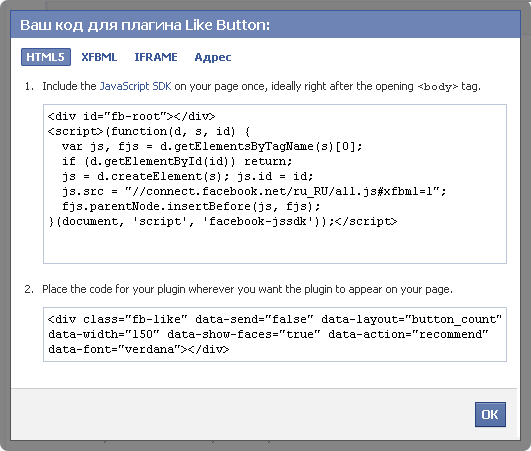This screenshot has width=531, height=451.
Task: Open the JavaScript SDK link
Action: point(135,86)
